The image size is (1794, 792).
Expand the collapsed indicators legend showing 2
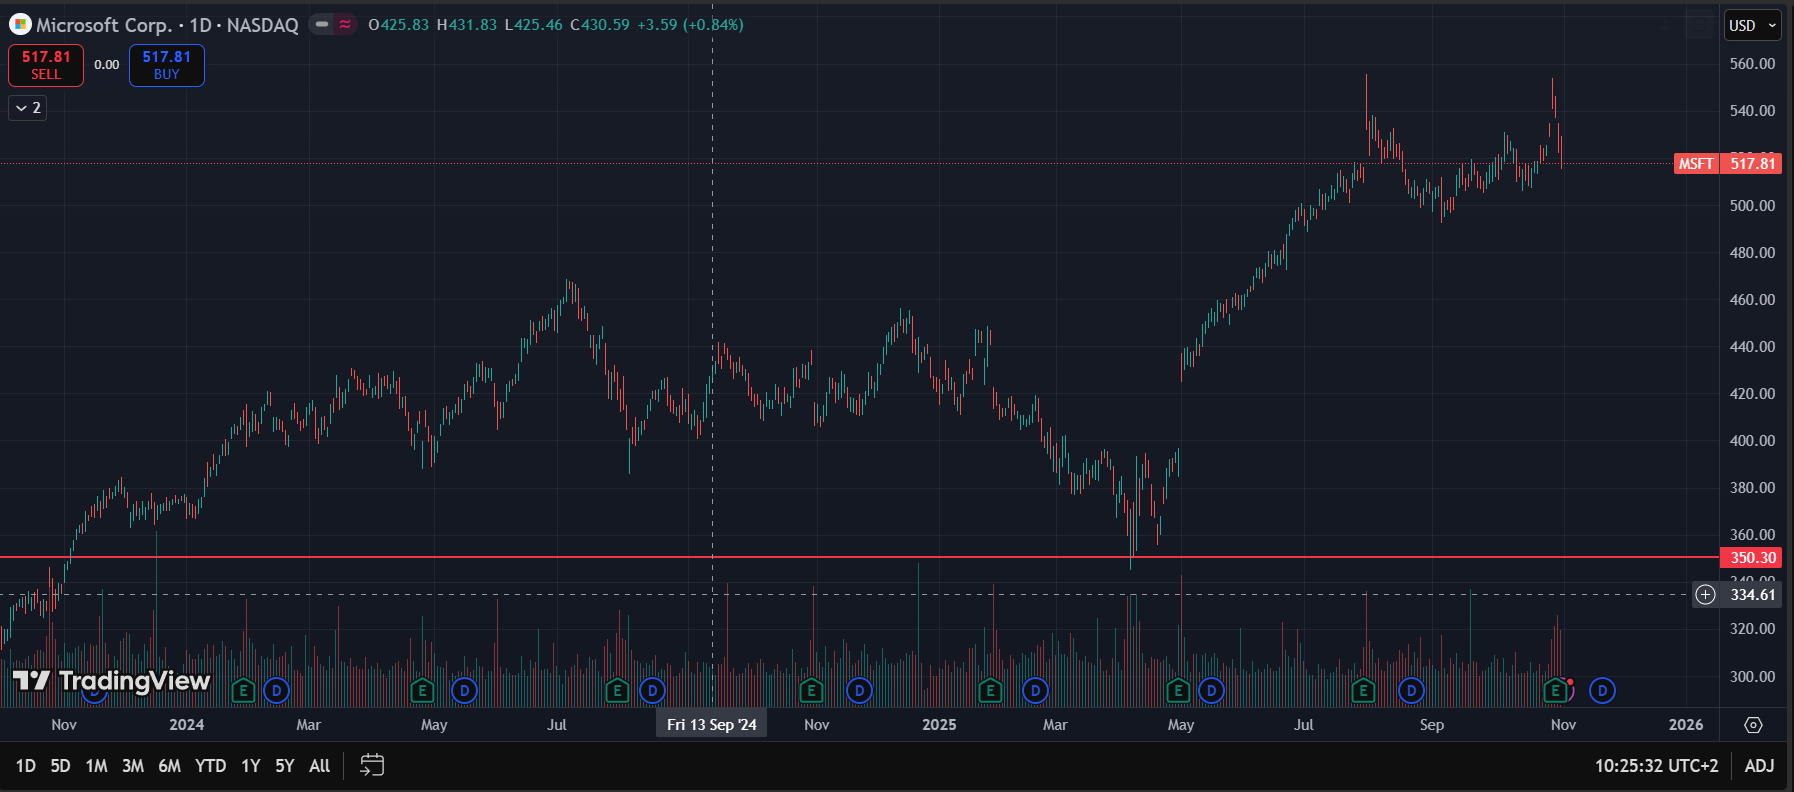[28, 108]
